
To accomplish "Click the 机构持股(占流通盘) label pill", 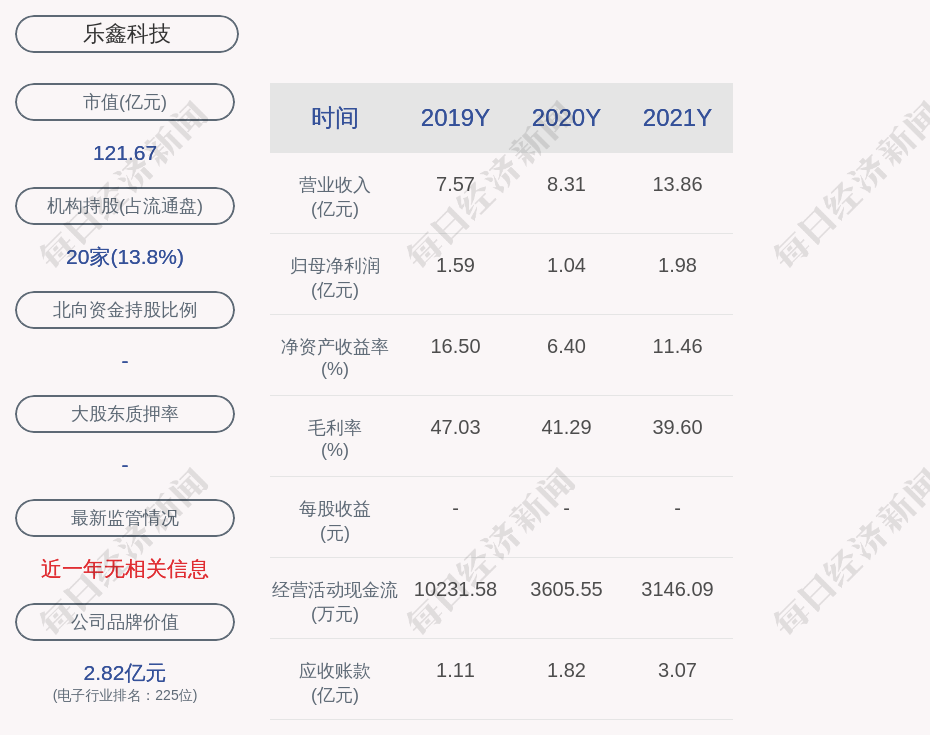I will pos(125,206).
